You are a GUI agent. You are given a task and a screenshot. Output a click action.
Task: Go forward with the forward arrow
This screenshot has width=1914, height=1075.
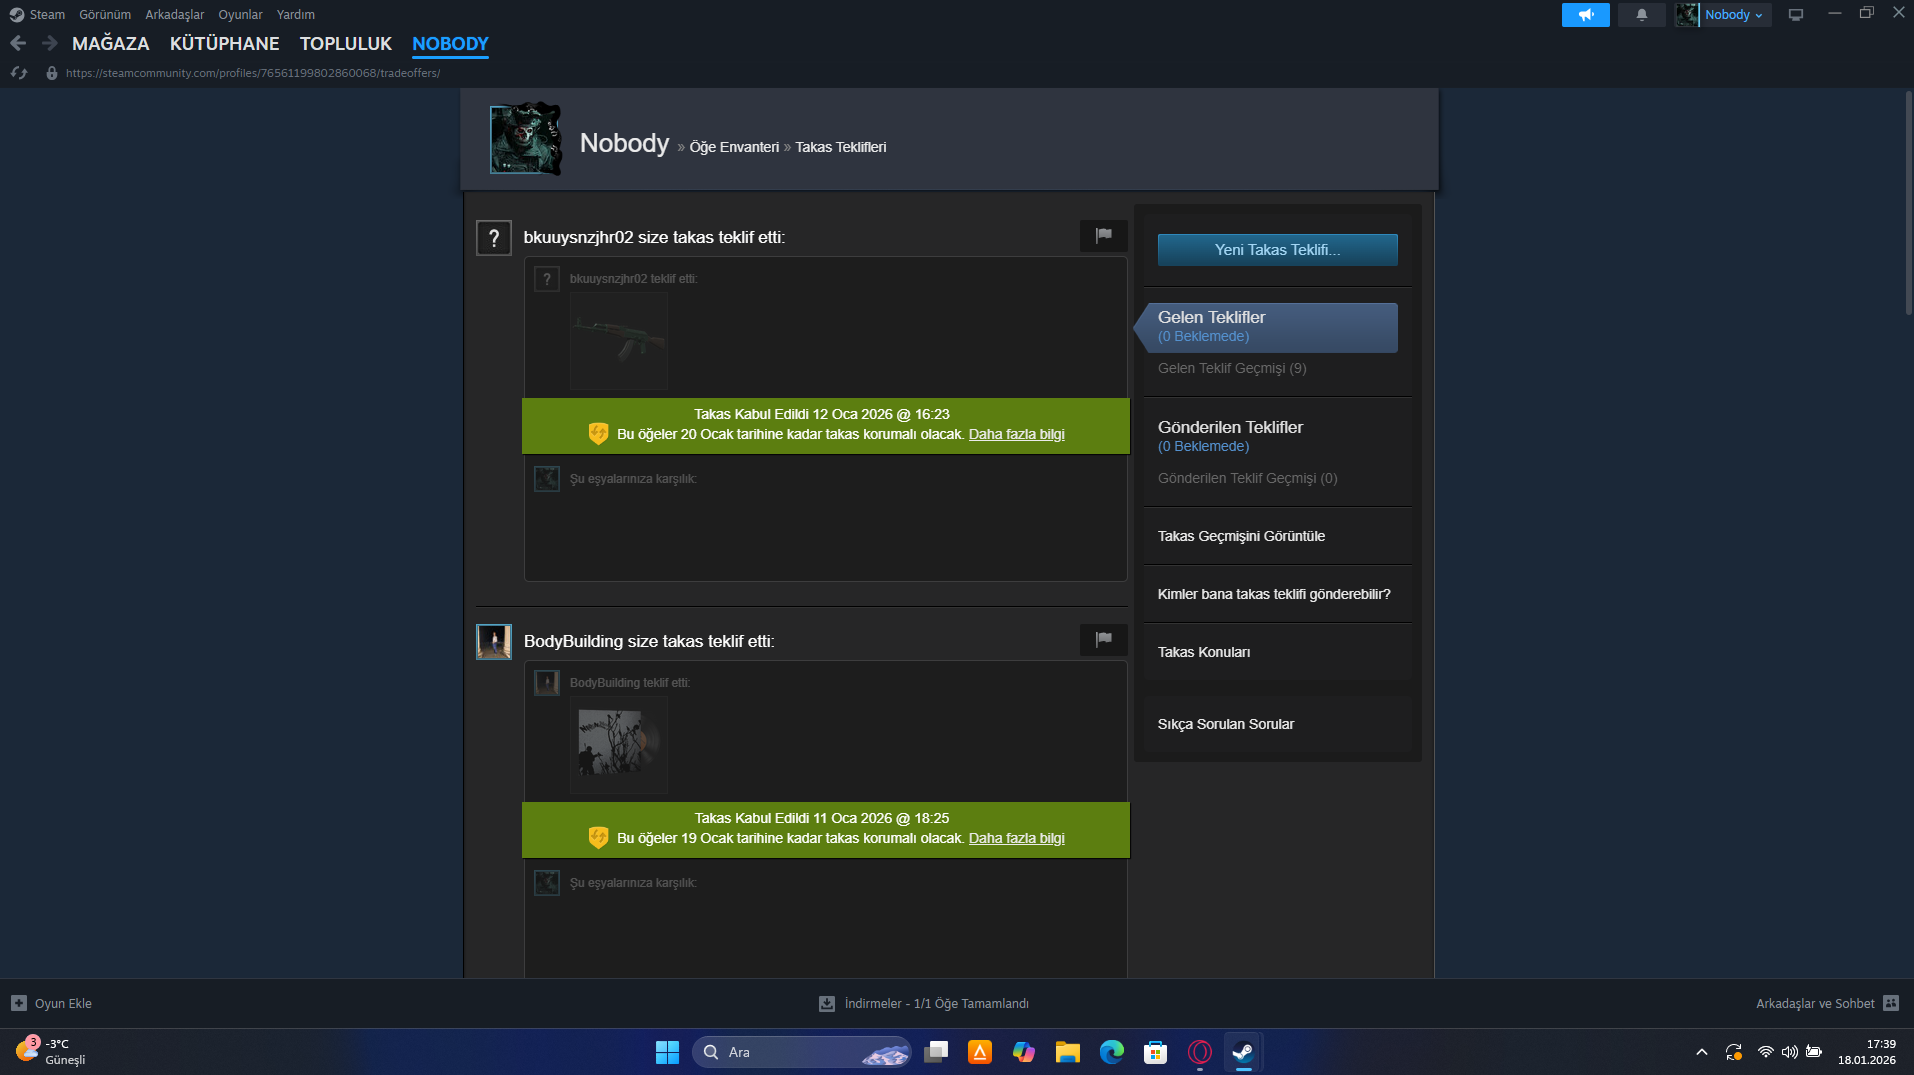pos(49,43)
